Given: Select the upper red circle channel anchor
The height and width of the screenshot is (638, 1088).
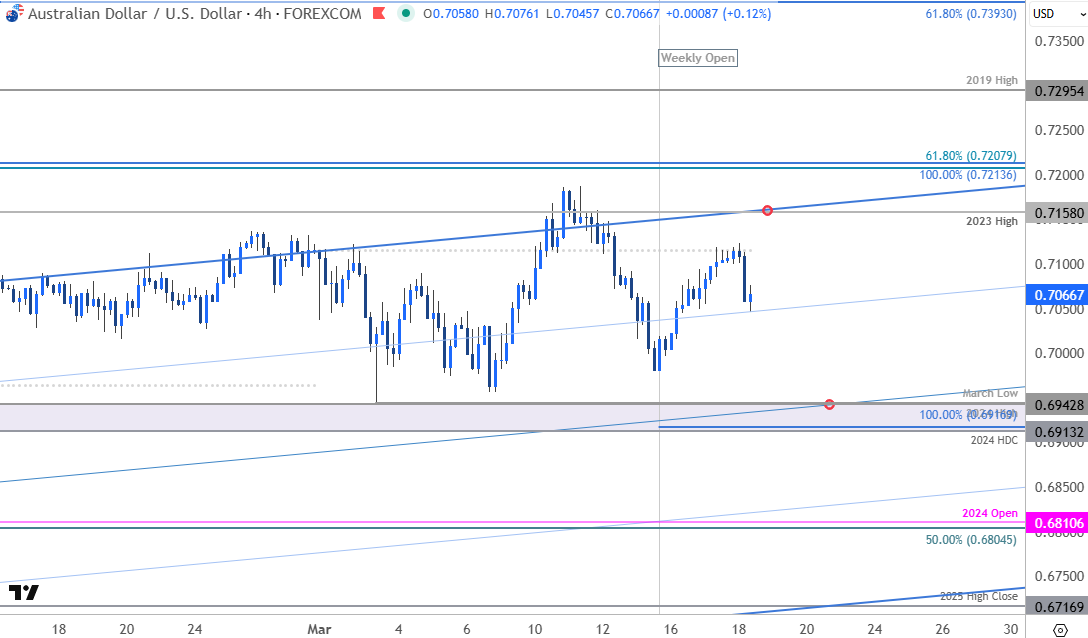Looking at the screenshot, I should pos(767,210).
